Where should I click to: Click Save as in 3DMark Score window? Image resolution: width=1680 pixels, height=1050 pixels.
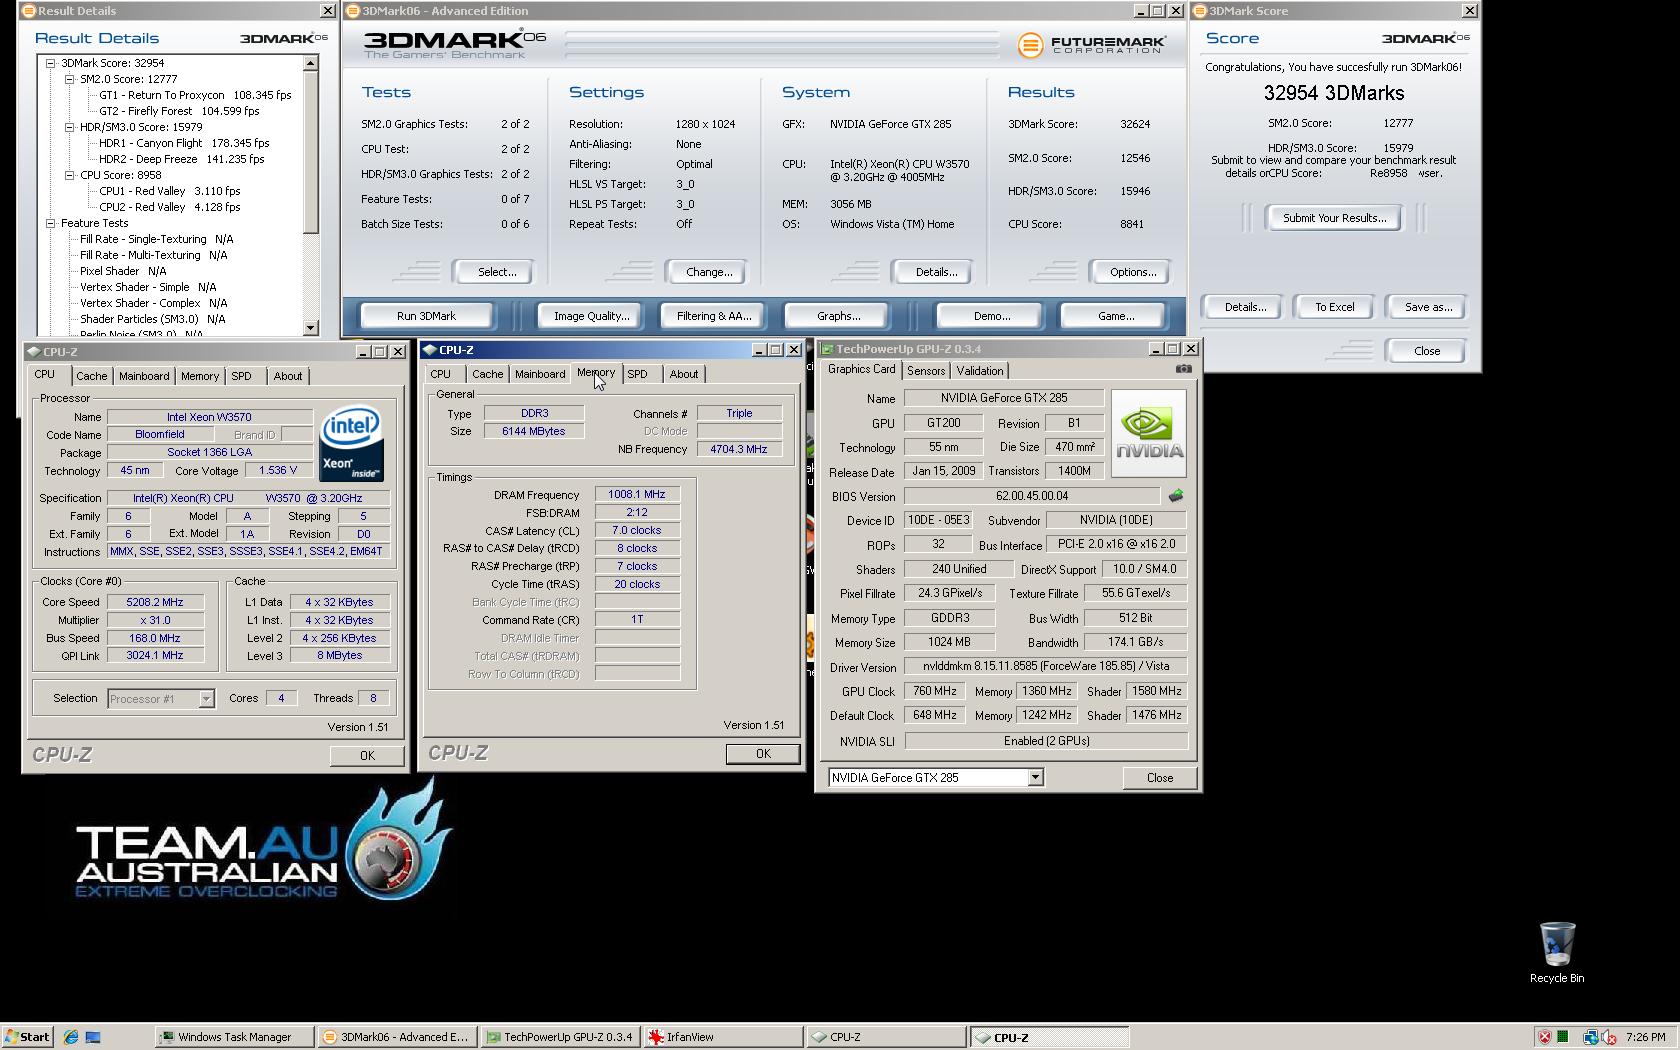pyautogui.click(x=1428, y=307)
